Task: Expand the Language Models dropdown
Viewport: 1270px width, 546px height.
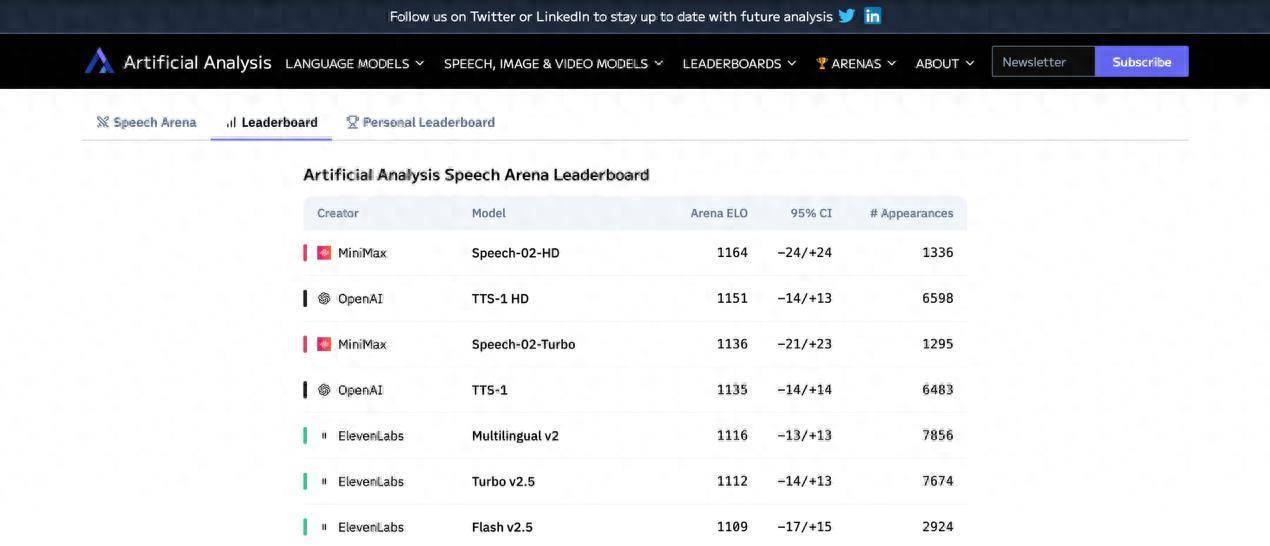Action: 355,63
